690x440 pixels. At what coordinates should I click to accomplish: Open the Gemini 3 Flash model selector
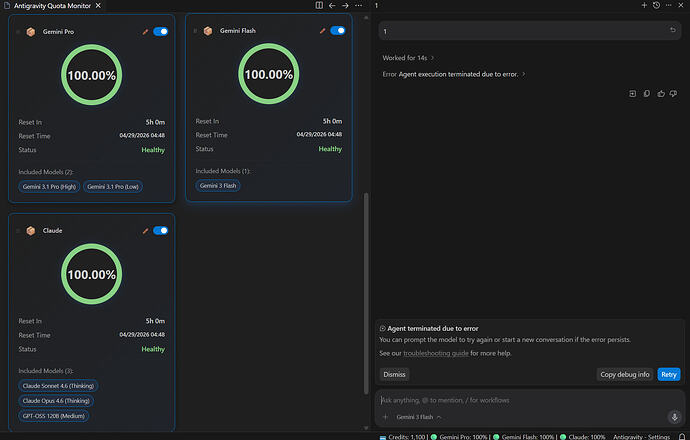pos(418,417)
